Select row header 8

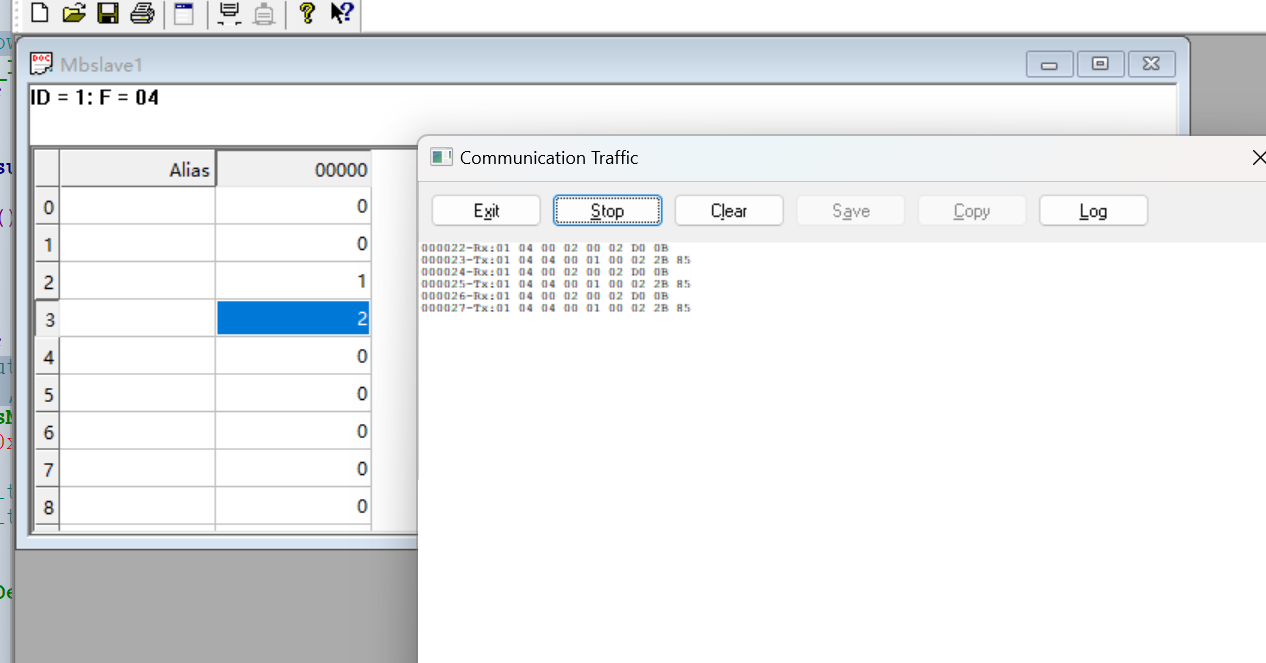tap(47, 506)
